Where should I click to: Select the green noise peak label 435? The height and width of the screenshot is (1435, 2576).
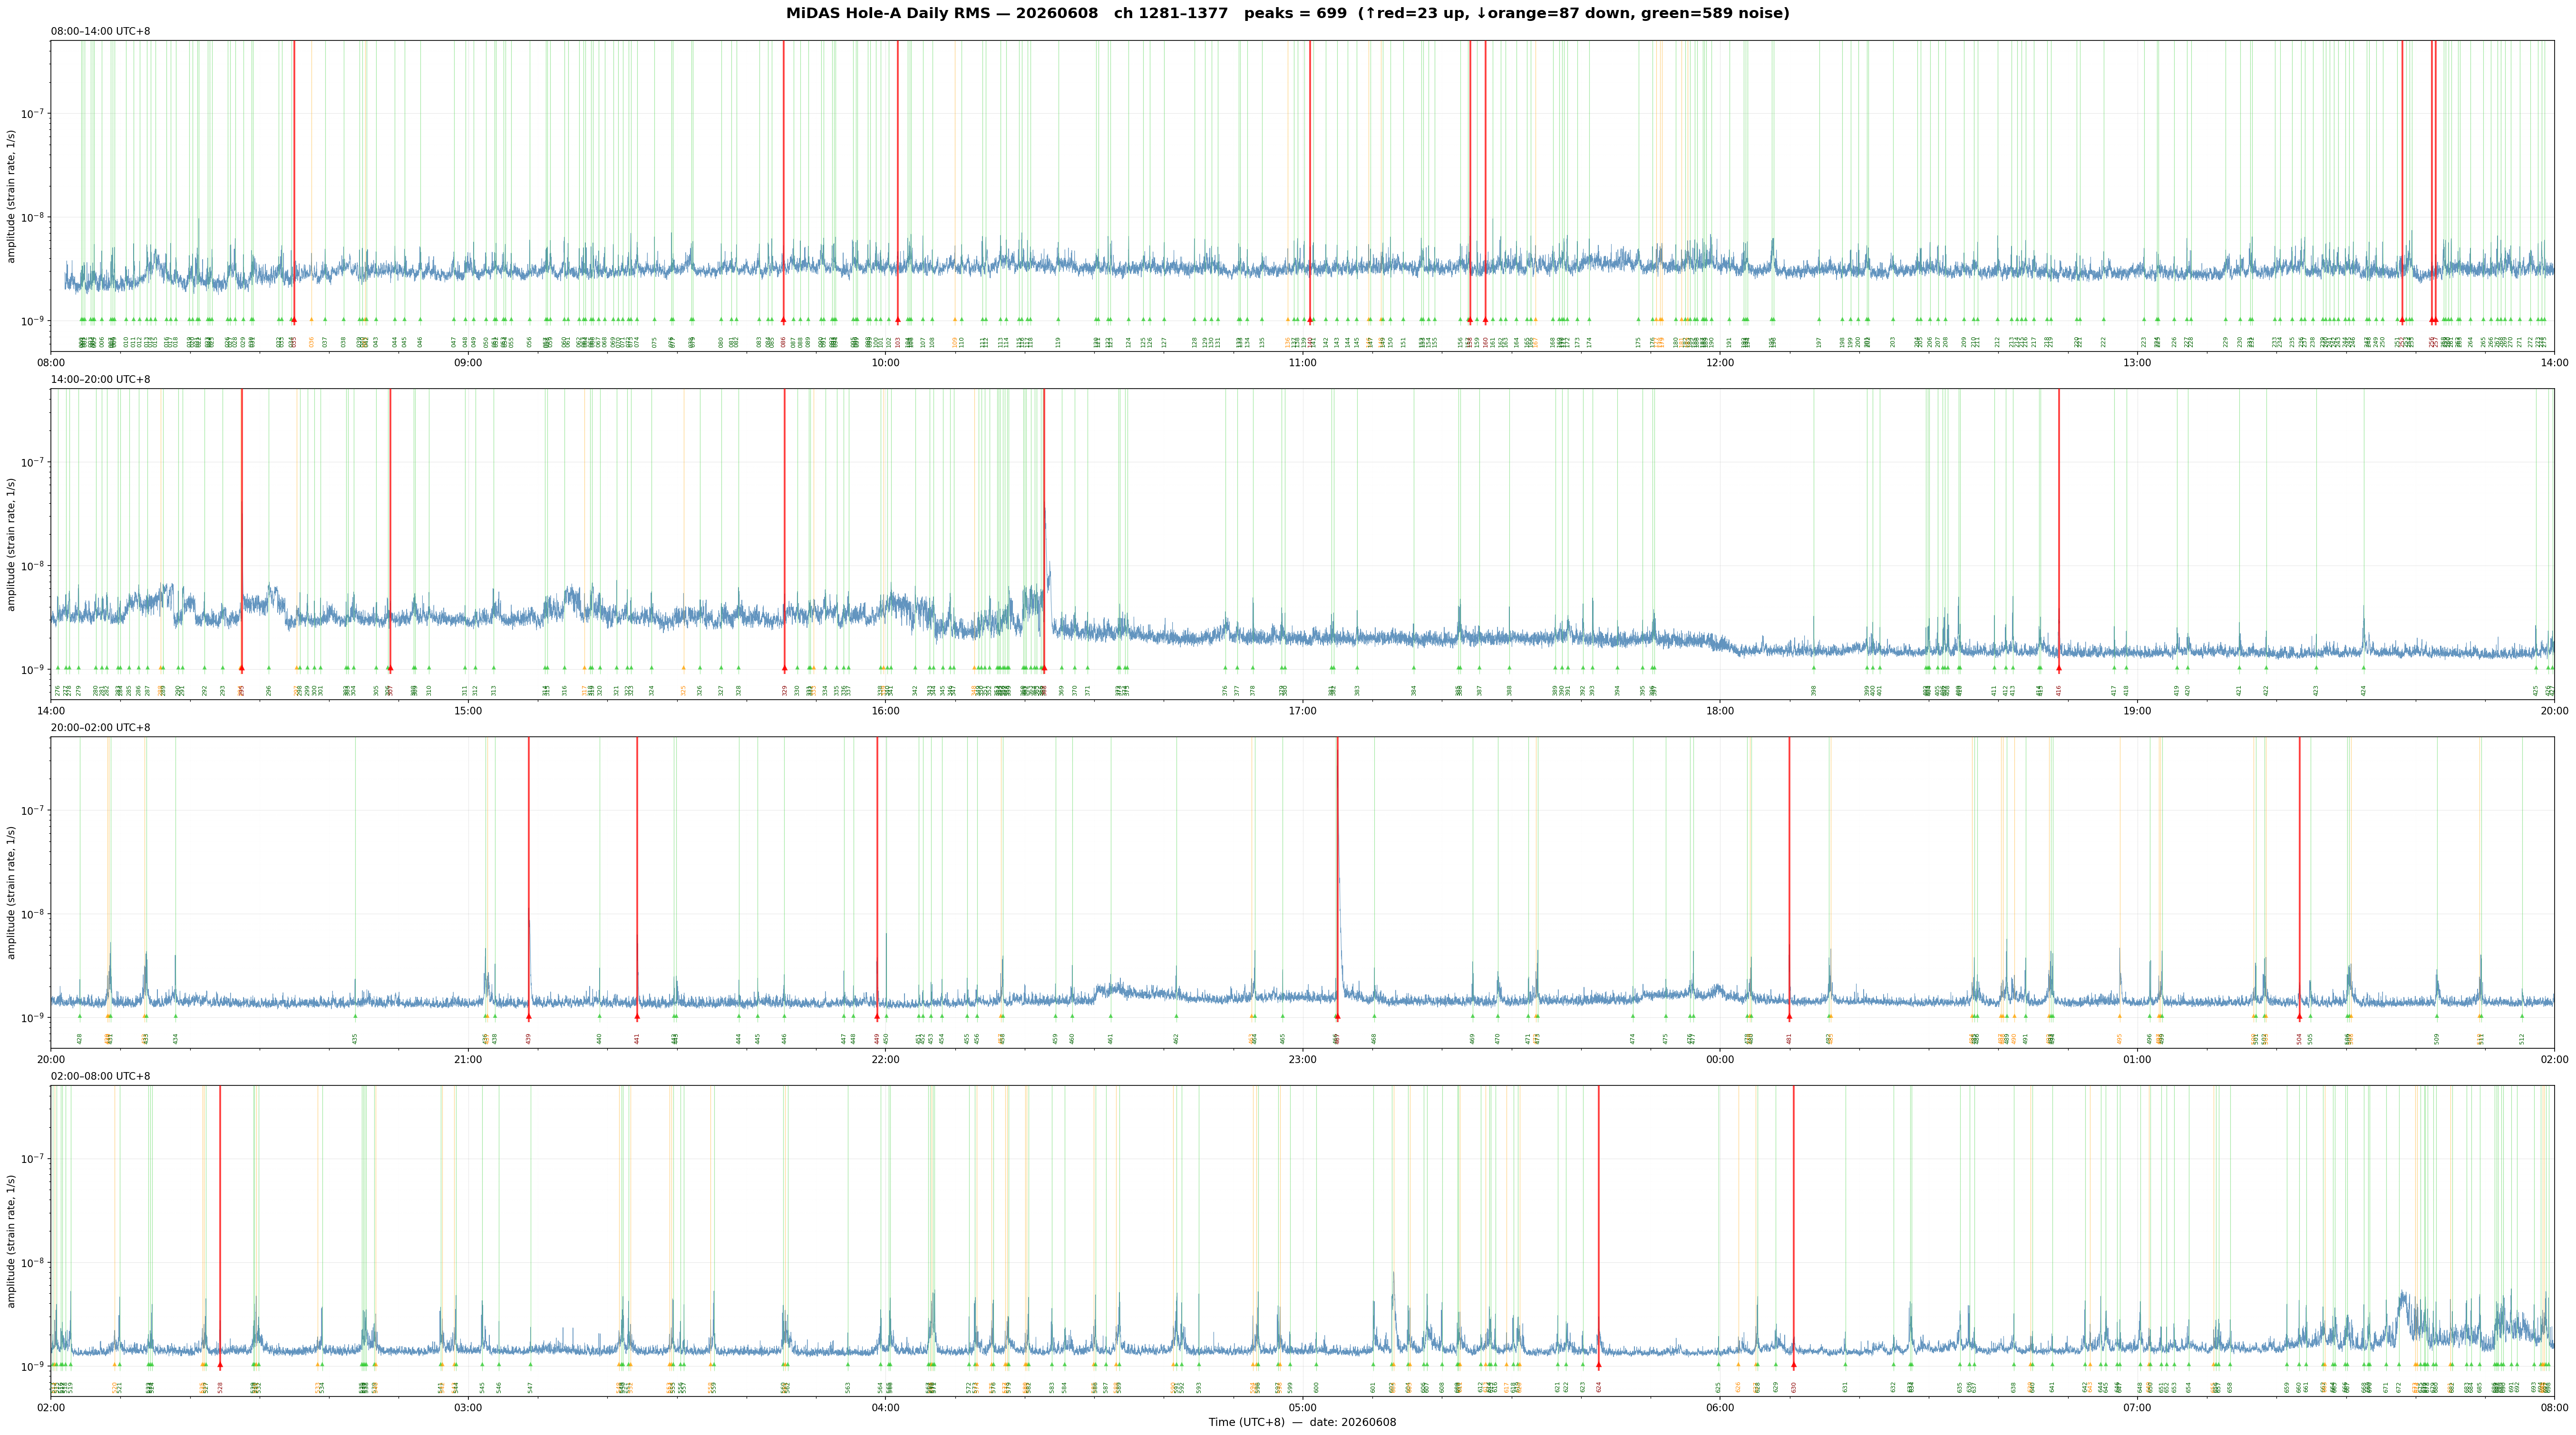pos(355,1039)
